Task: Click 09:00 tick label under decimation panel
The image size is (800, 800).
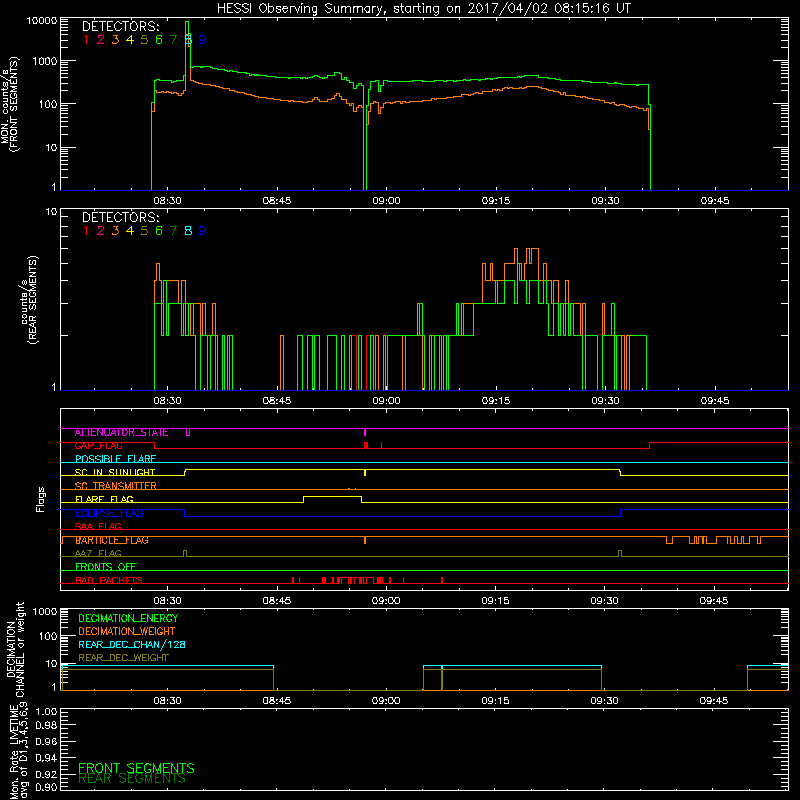Action: [x=386, y=701]
